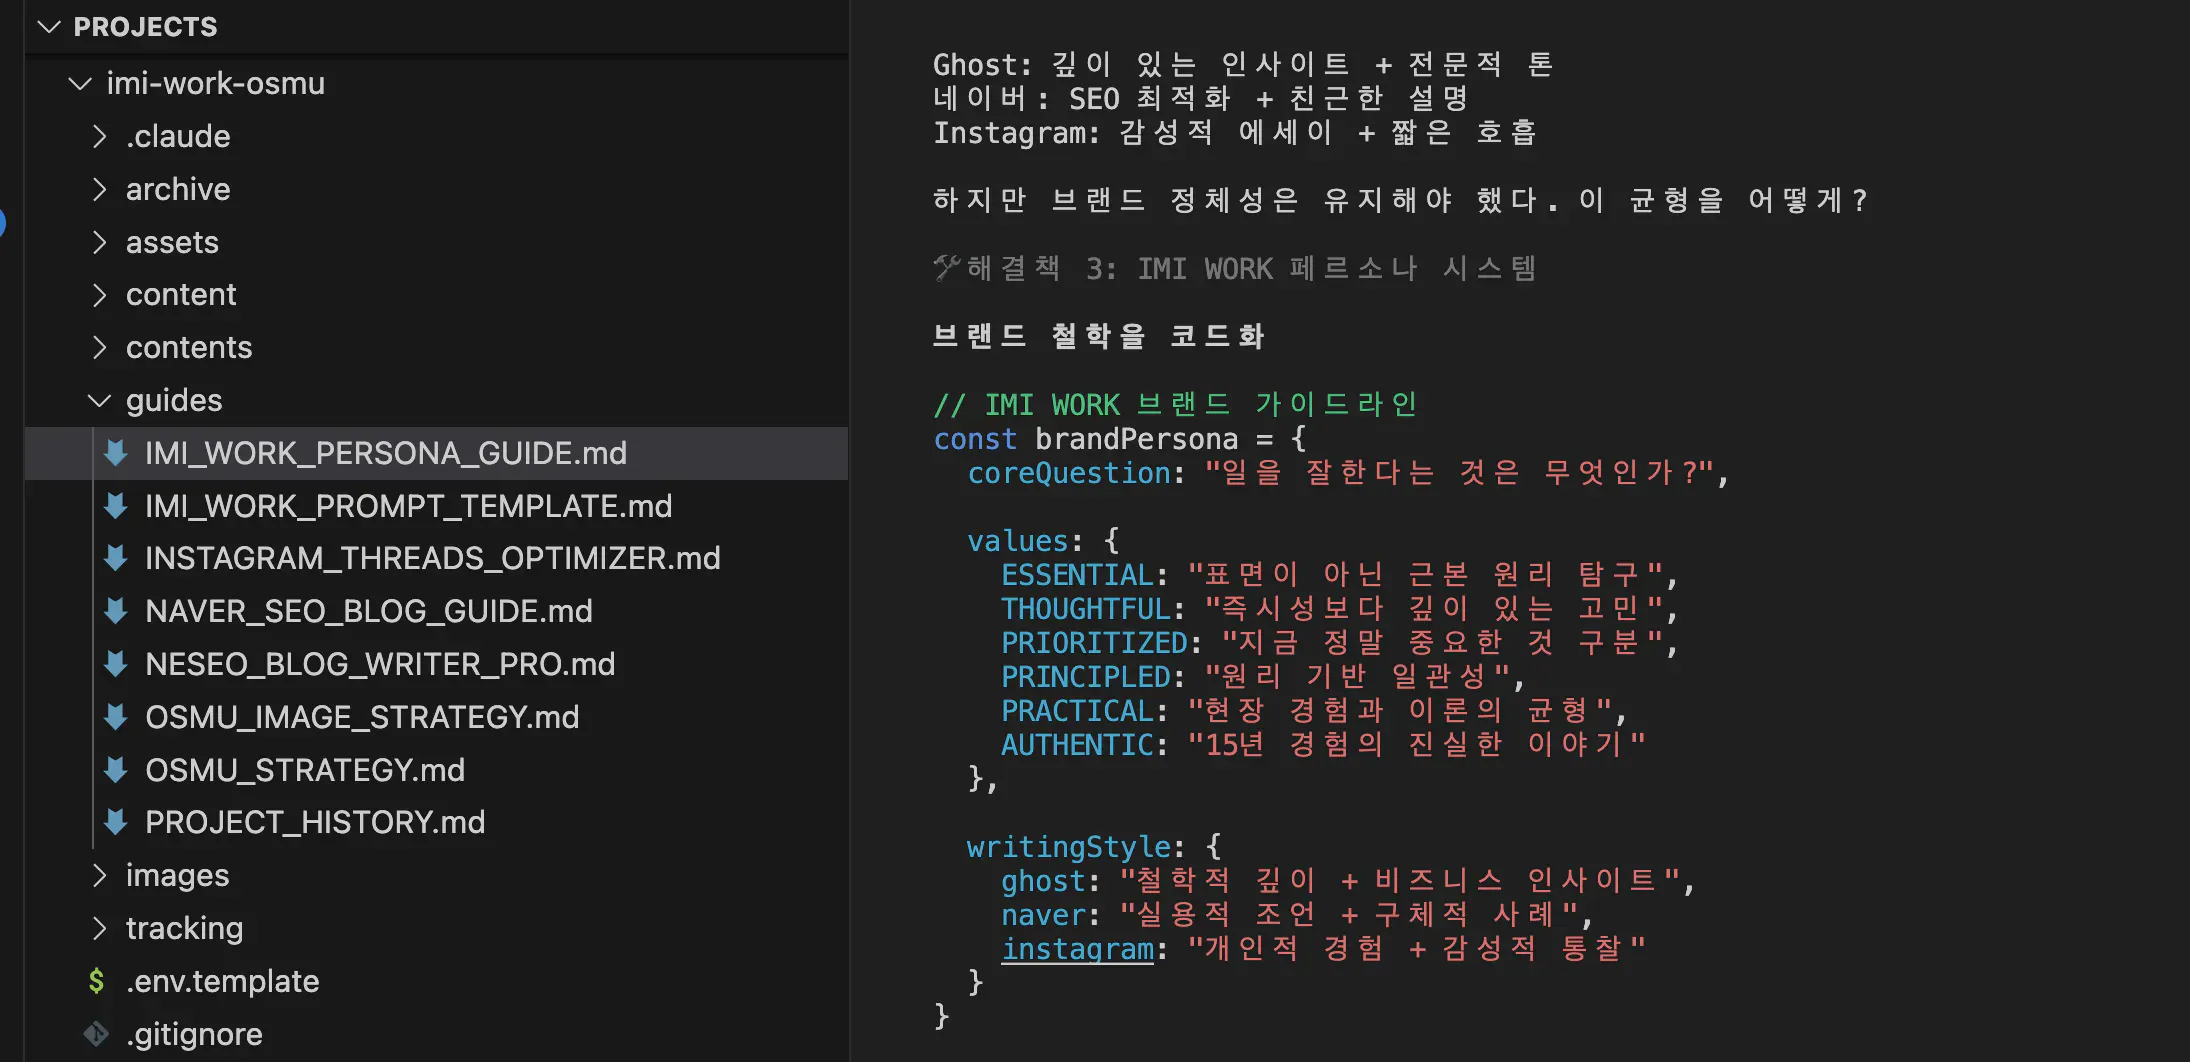Open OSMU_IMAGE_STRATEGY.md file

coord(362,717)
